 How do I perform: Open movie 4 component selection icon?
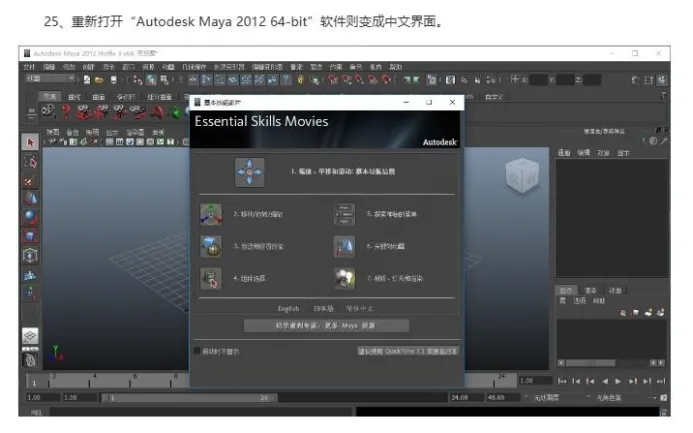coord(211,279)
